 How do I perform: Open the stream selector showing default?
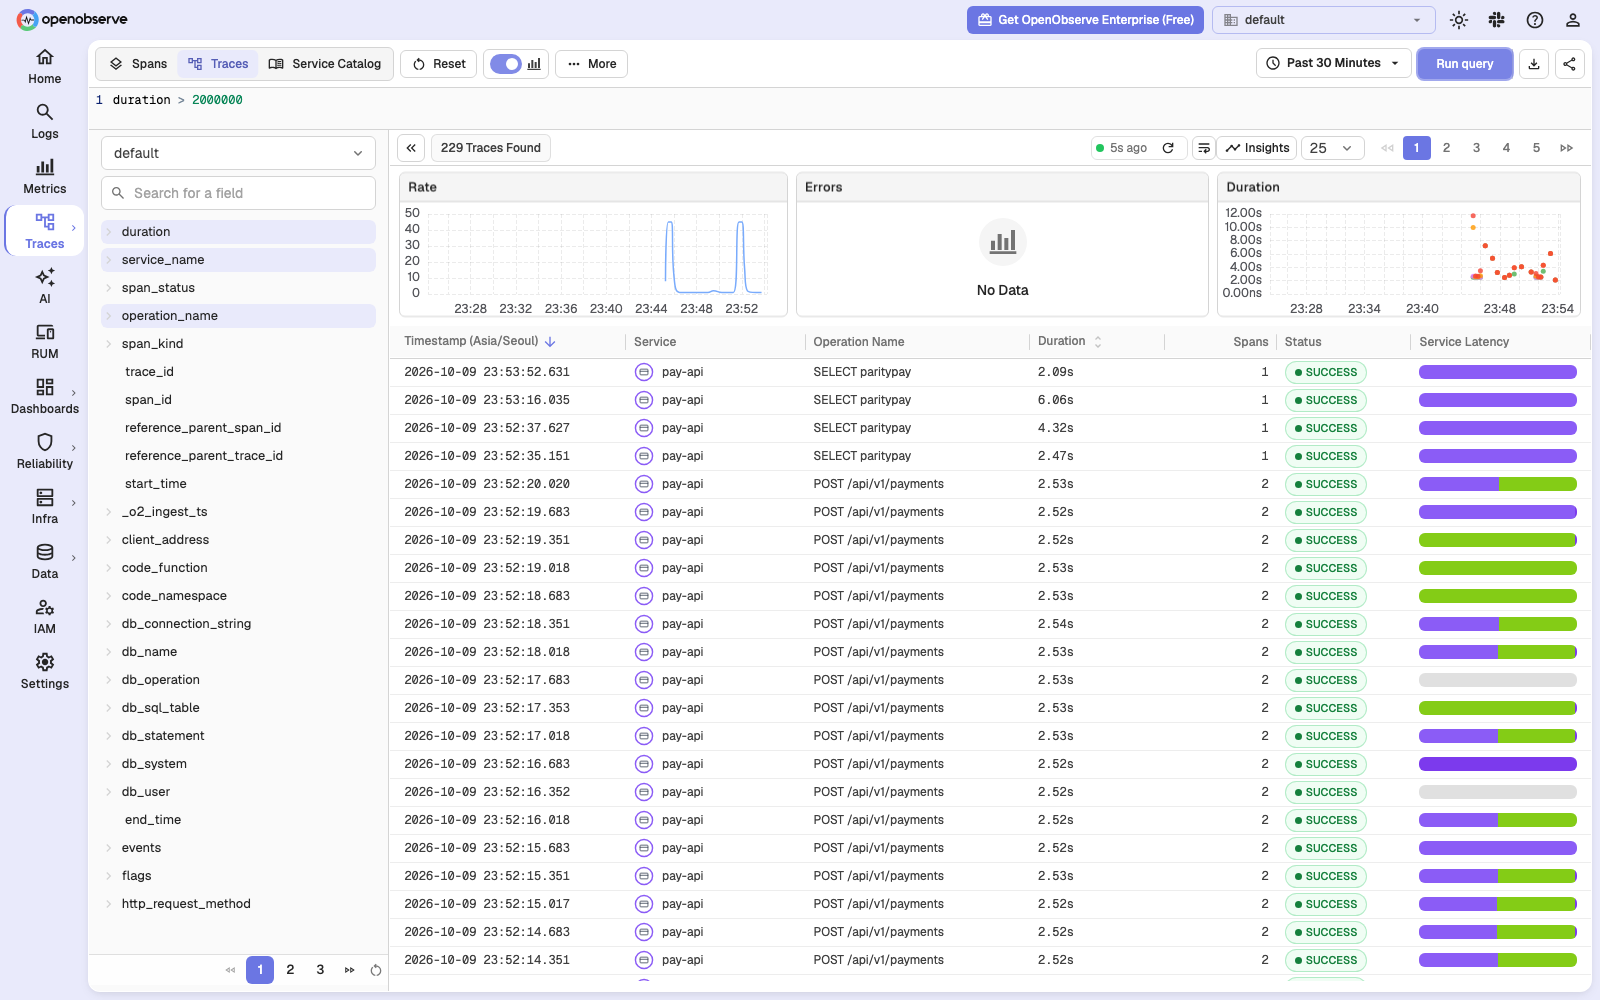pos(238,153)
